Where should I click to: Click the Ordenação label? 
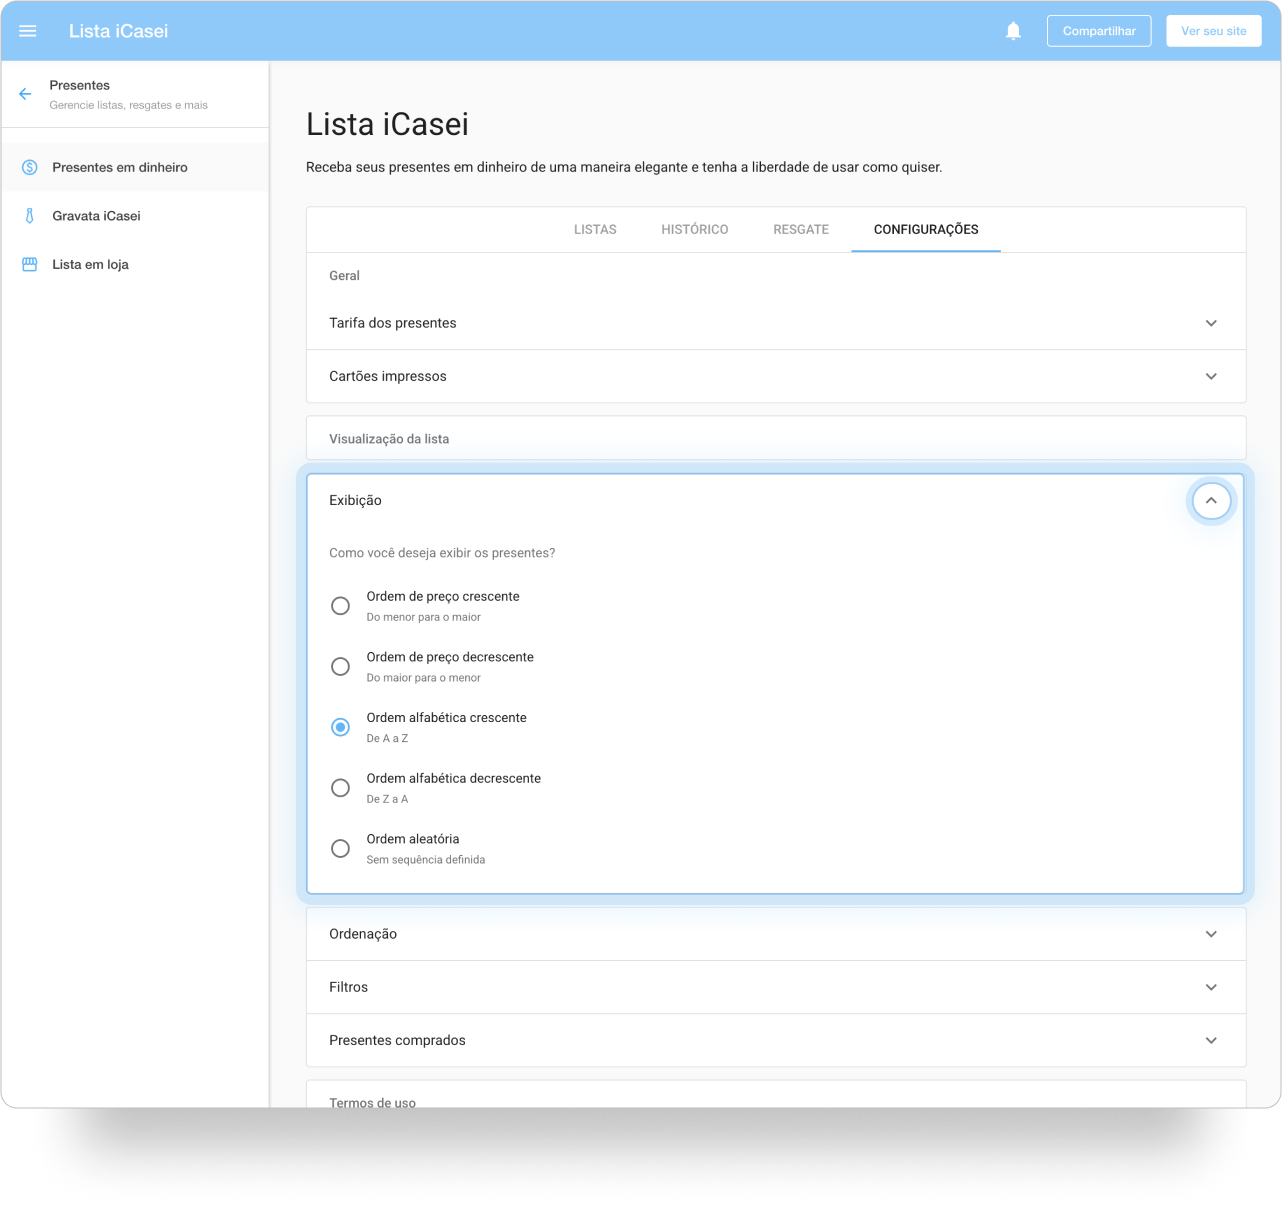pyautogui.click(x=363, y=934)
